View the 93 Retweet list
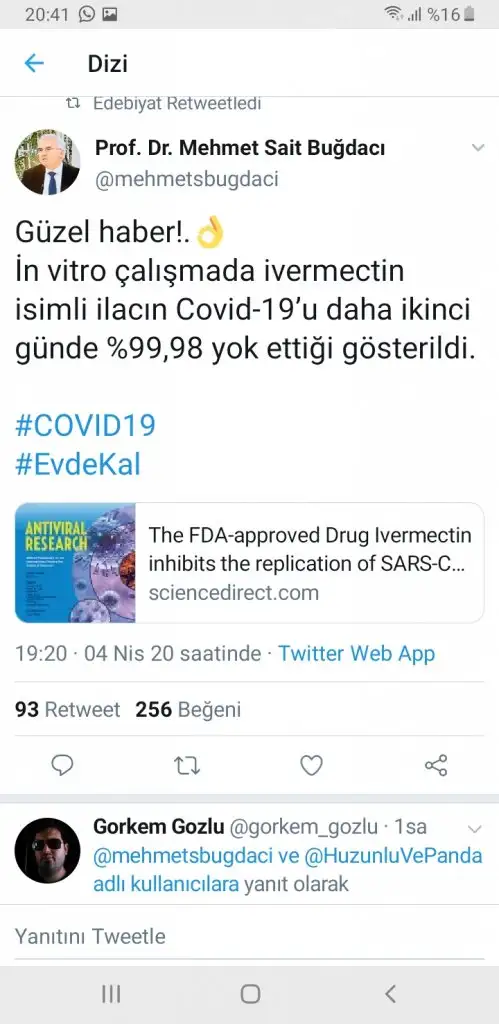 tap(68, 709)
